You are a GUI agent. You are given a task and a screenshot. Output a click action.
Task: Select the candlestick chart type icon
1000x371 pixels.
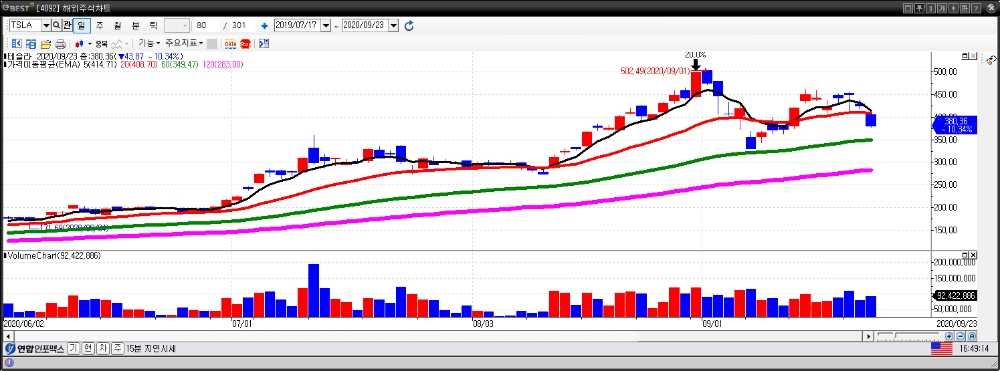click(80, 43)
